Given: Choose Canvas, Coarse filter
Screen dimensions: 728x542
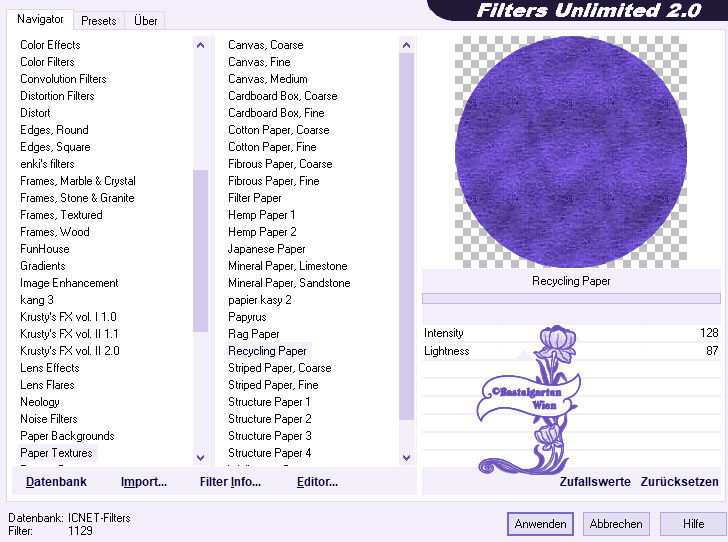Looking at the screenshot, I should (266, 45).
